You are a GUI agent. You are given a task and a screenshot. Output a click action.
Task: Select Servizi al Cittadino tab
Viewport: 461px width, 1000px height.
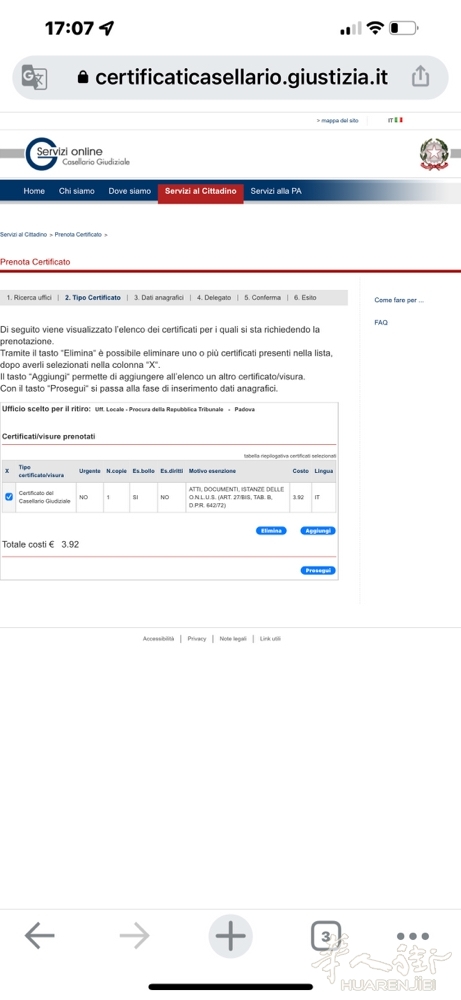[x=201, y=191]
